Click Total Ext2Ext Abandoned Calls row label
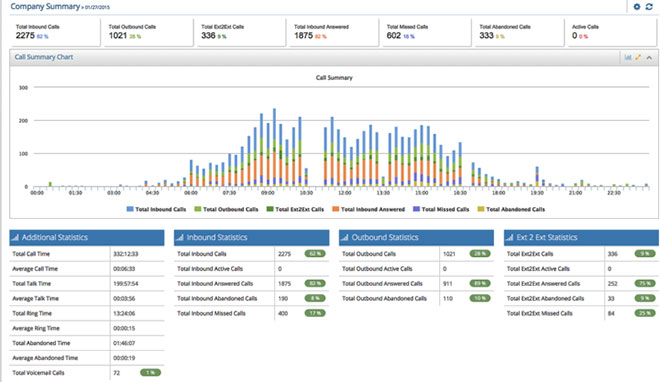This screenshot has width=660, height=382. coord(546,298)
